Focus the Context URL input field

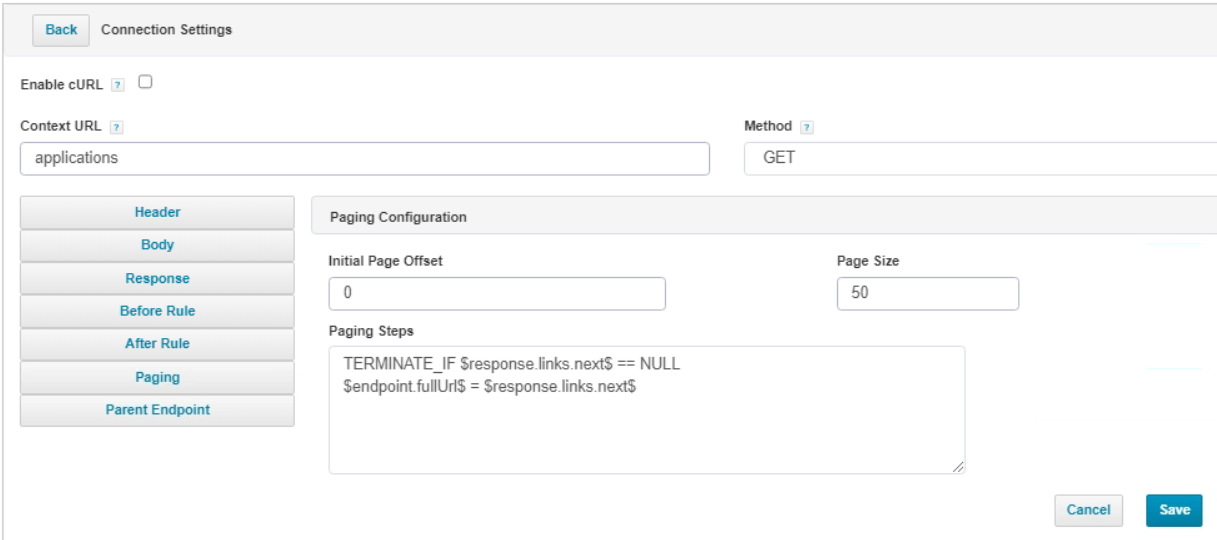(364, 158)
